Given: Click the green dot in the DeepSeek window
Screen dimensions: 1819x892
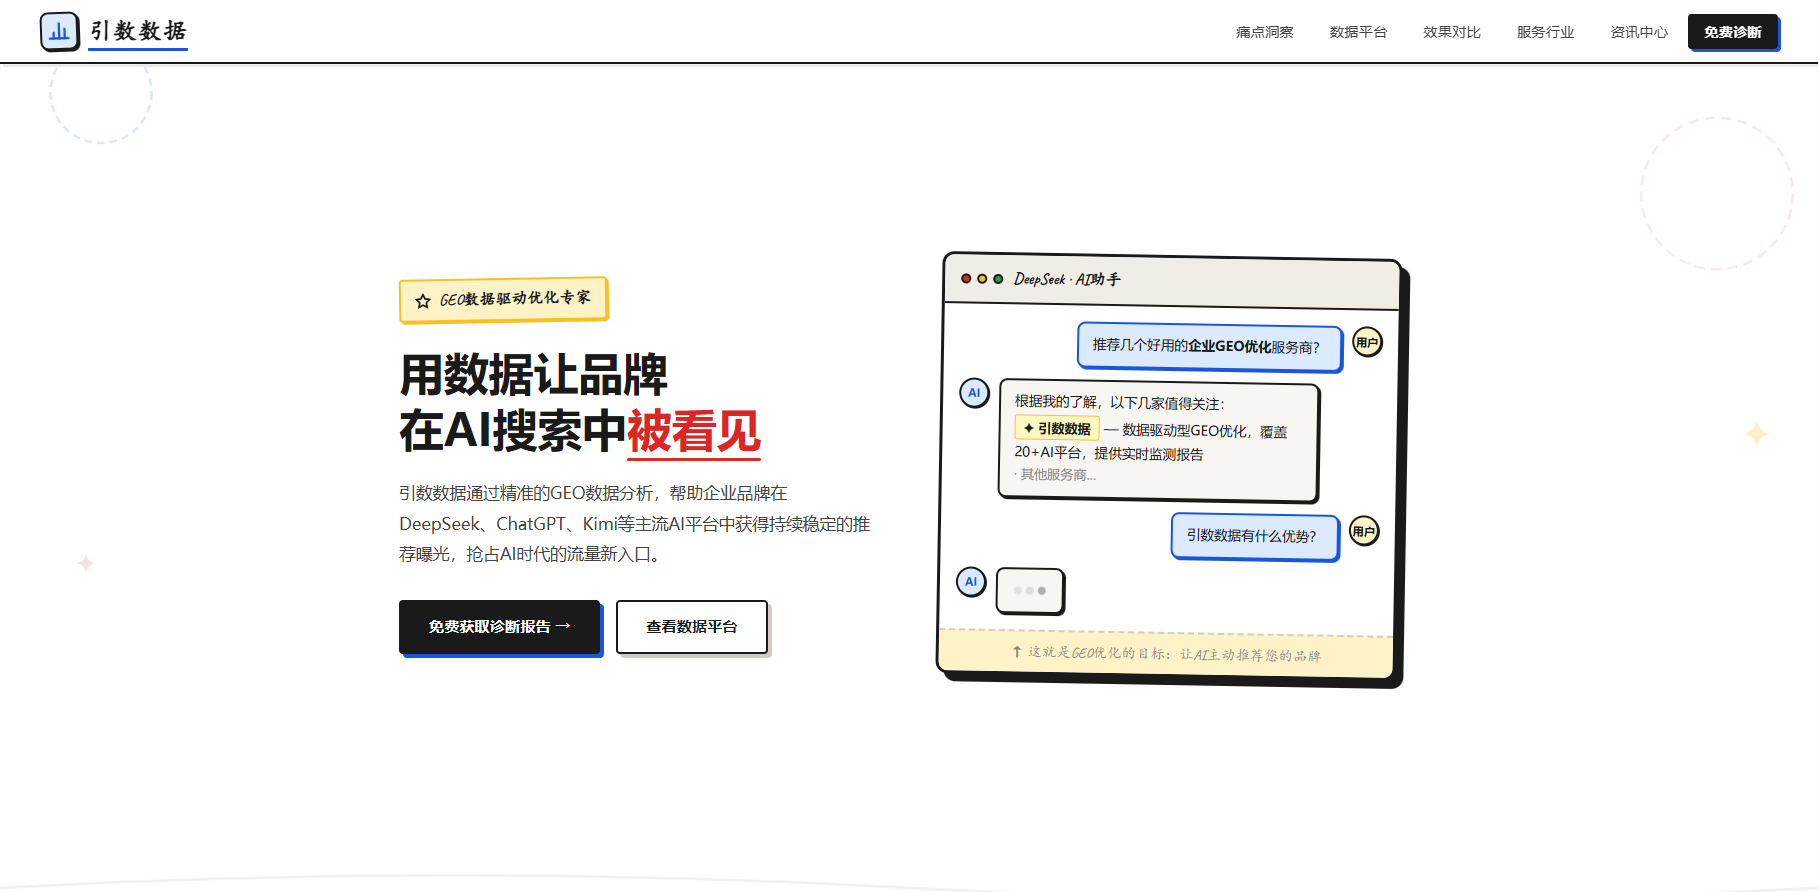Looking at the screenshot, I should [998, 279].
